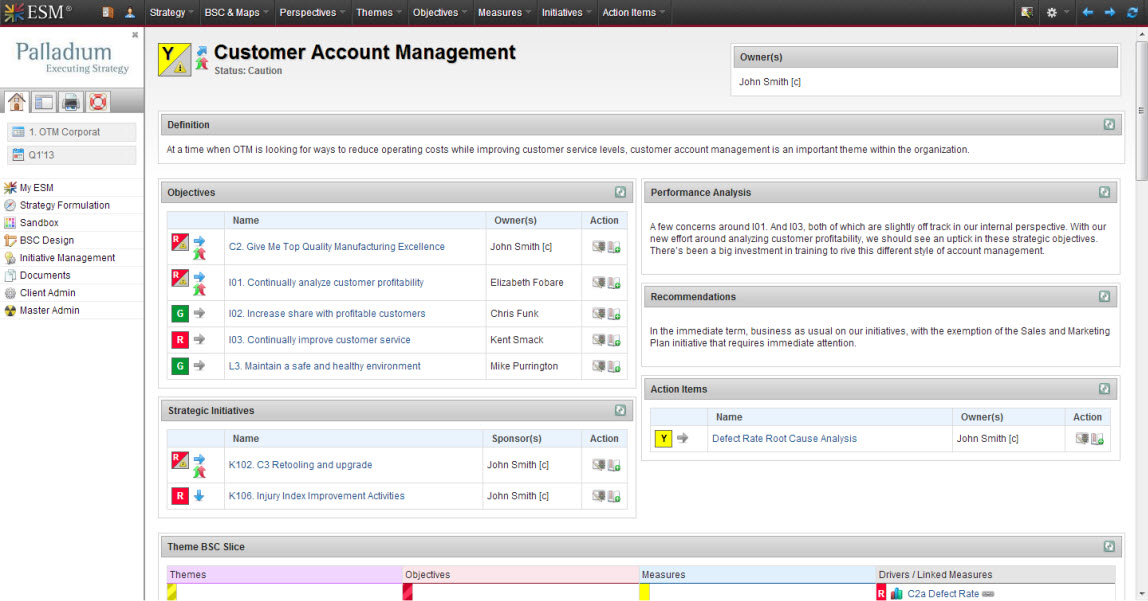Click add-document icon in K106 row
1148x601 pixels.
pyautogui.click(x=614, y=496)
